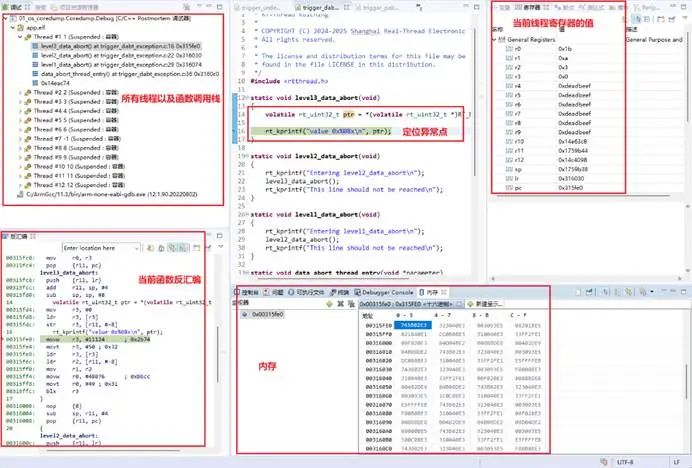
Task: Open the disassembly location dropdown arrow
Action: tap(137, 248)
